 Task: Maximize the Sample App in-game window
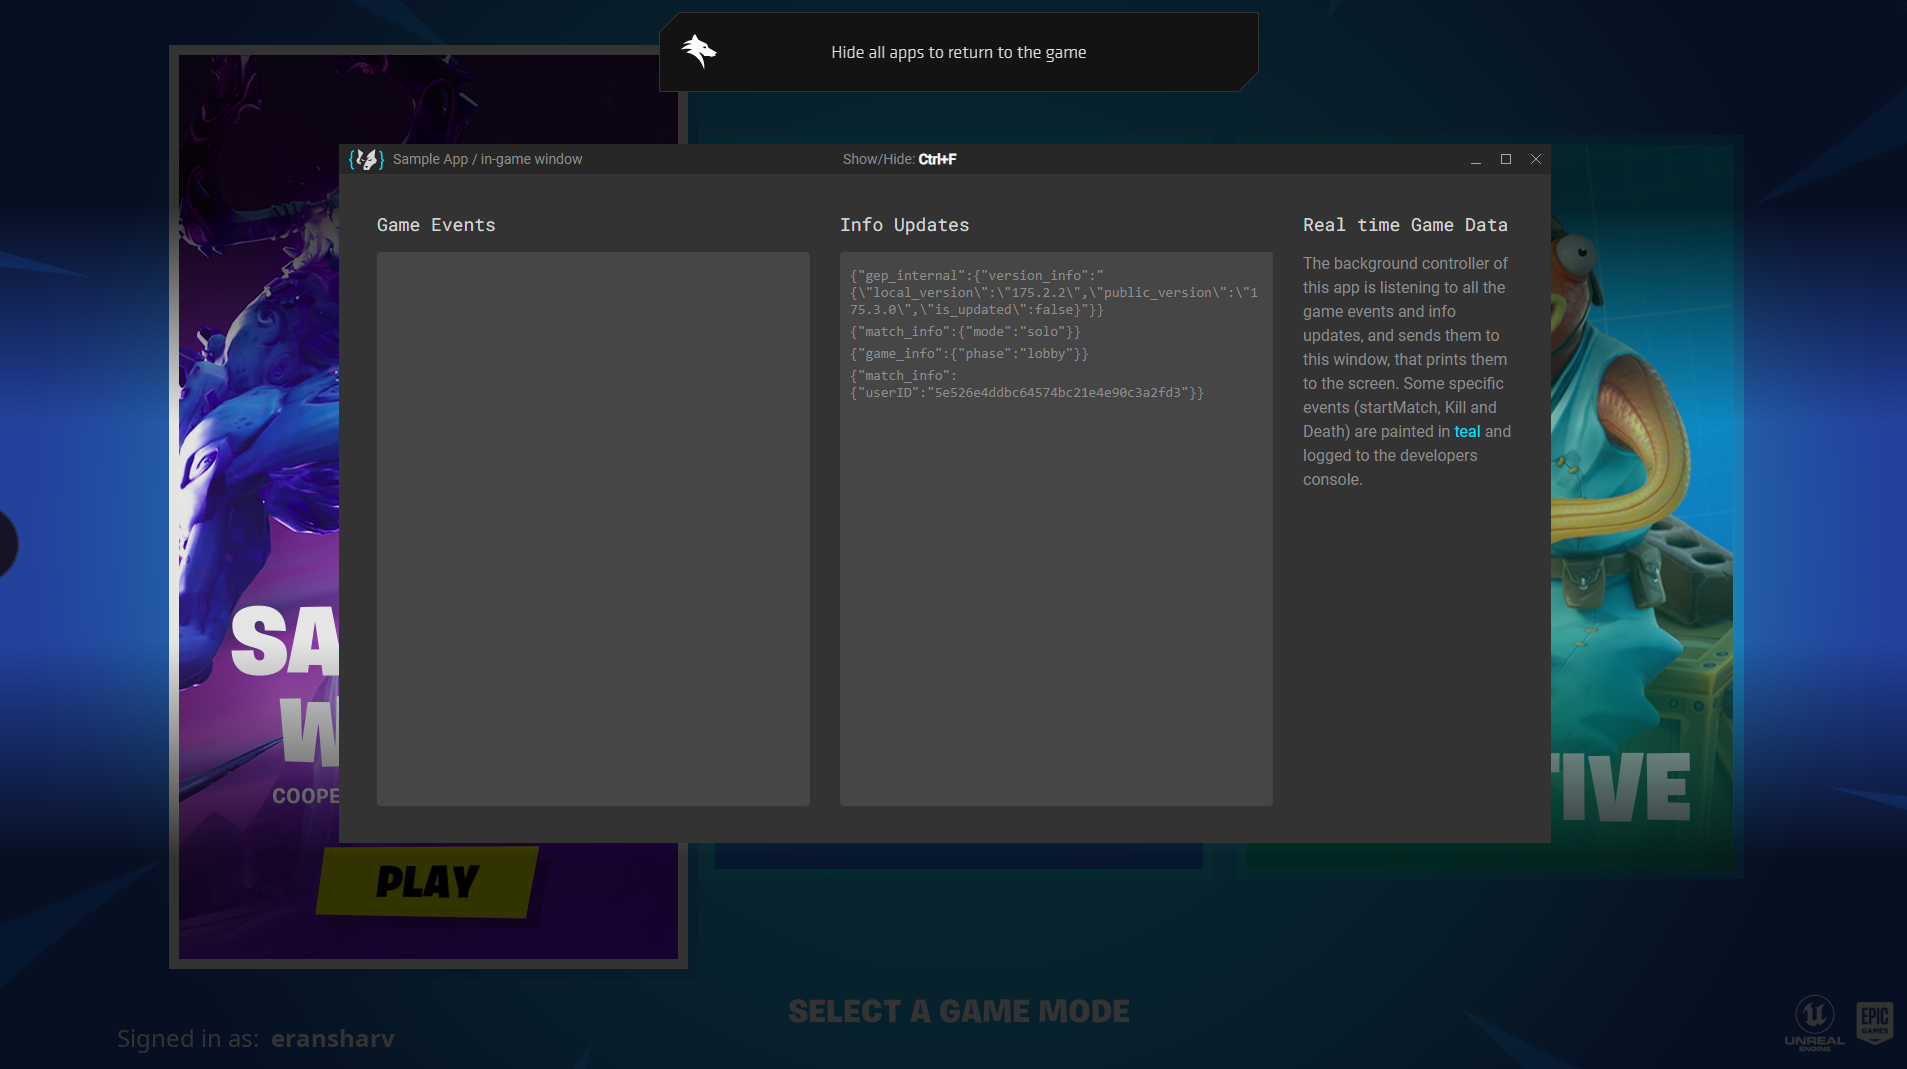pos(1505,159)
